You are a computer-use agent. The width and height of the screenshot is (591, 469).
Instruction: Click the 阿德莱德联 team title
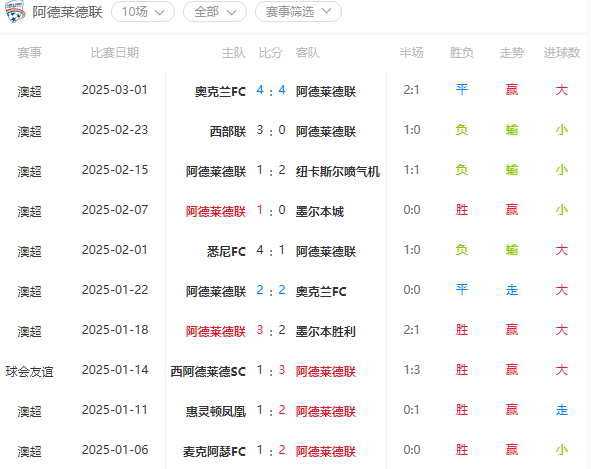67,12
